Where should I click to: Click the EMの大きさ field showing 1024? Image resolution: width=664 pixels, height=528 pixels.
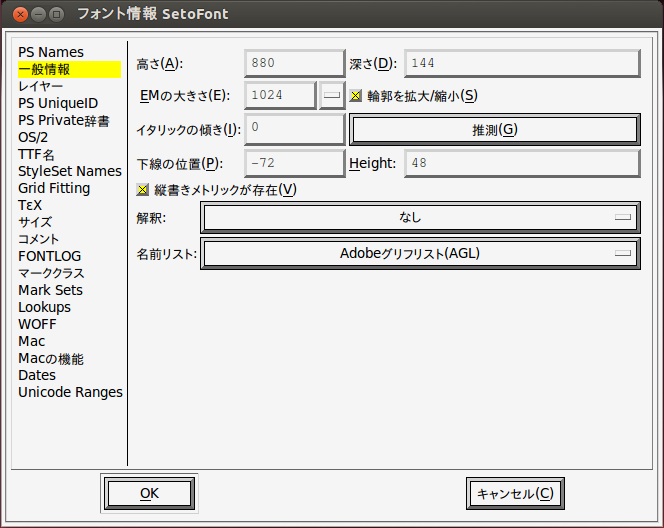click(280, 95)
